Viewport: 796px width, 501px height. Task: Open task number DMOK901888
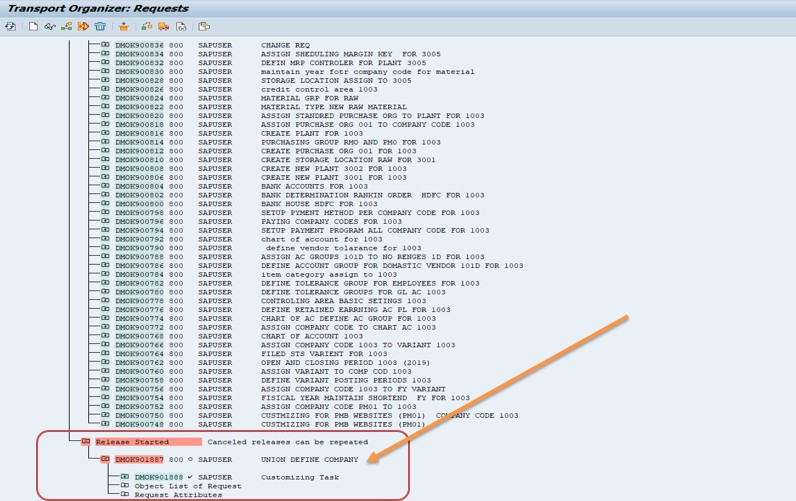click(159, 478)
